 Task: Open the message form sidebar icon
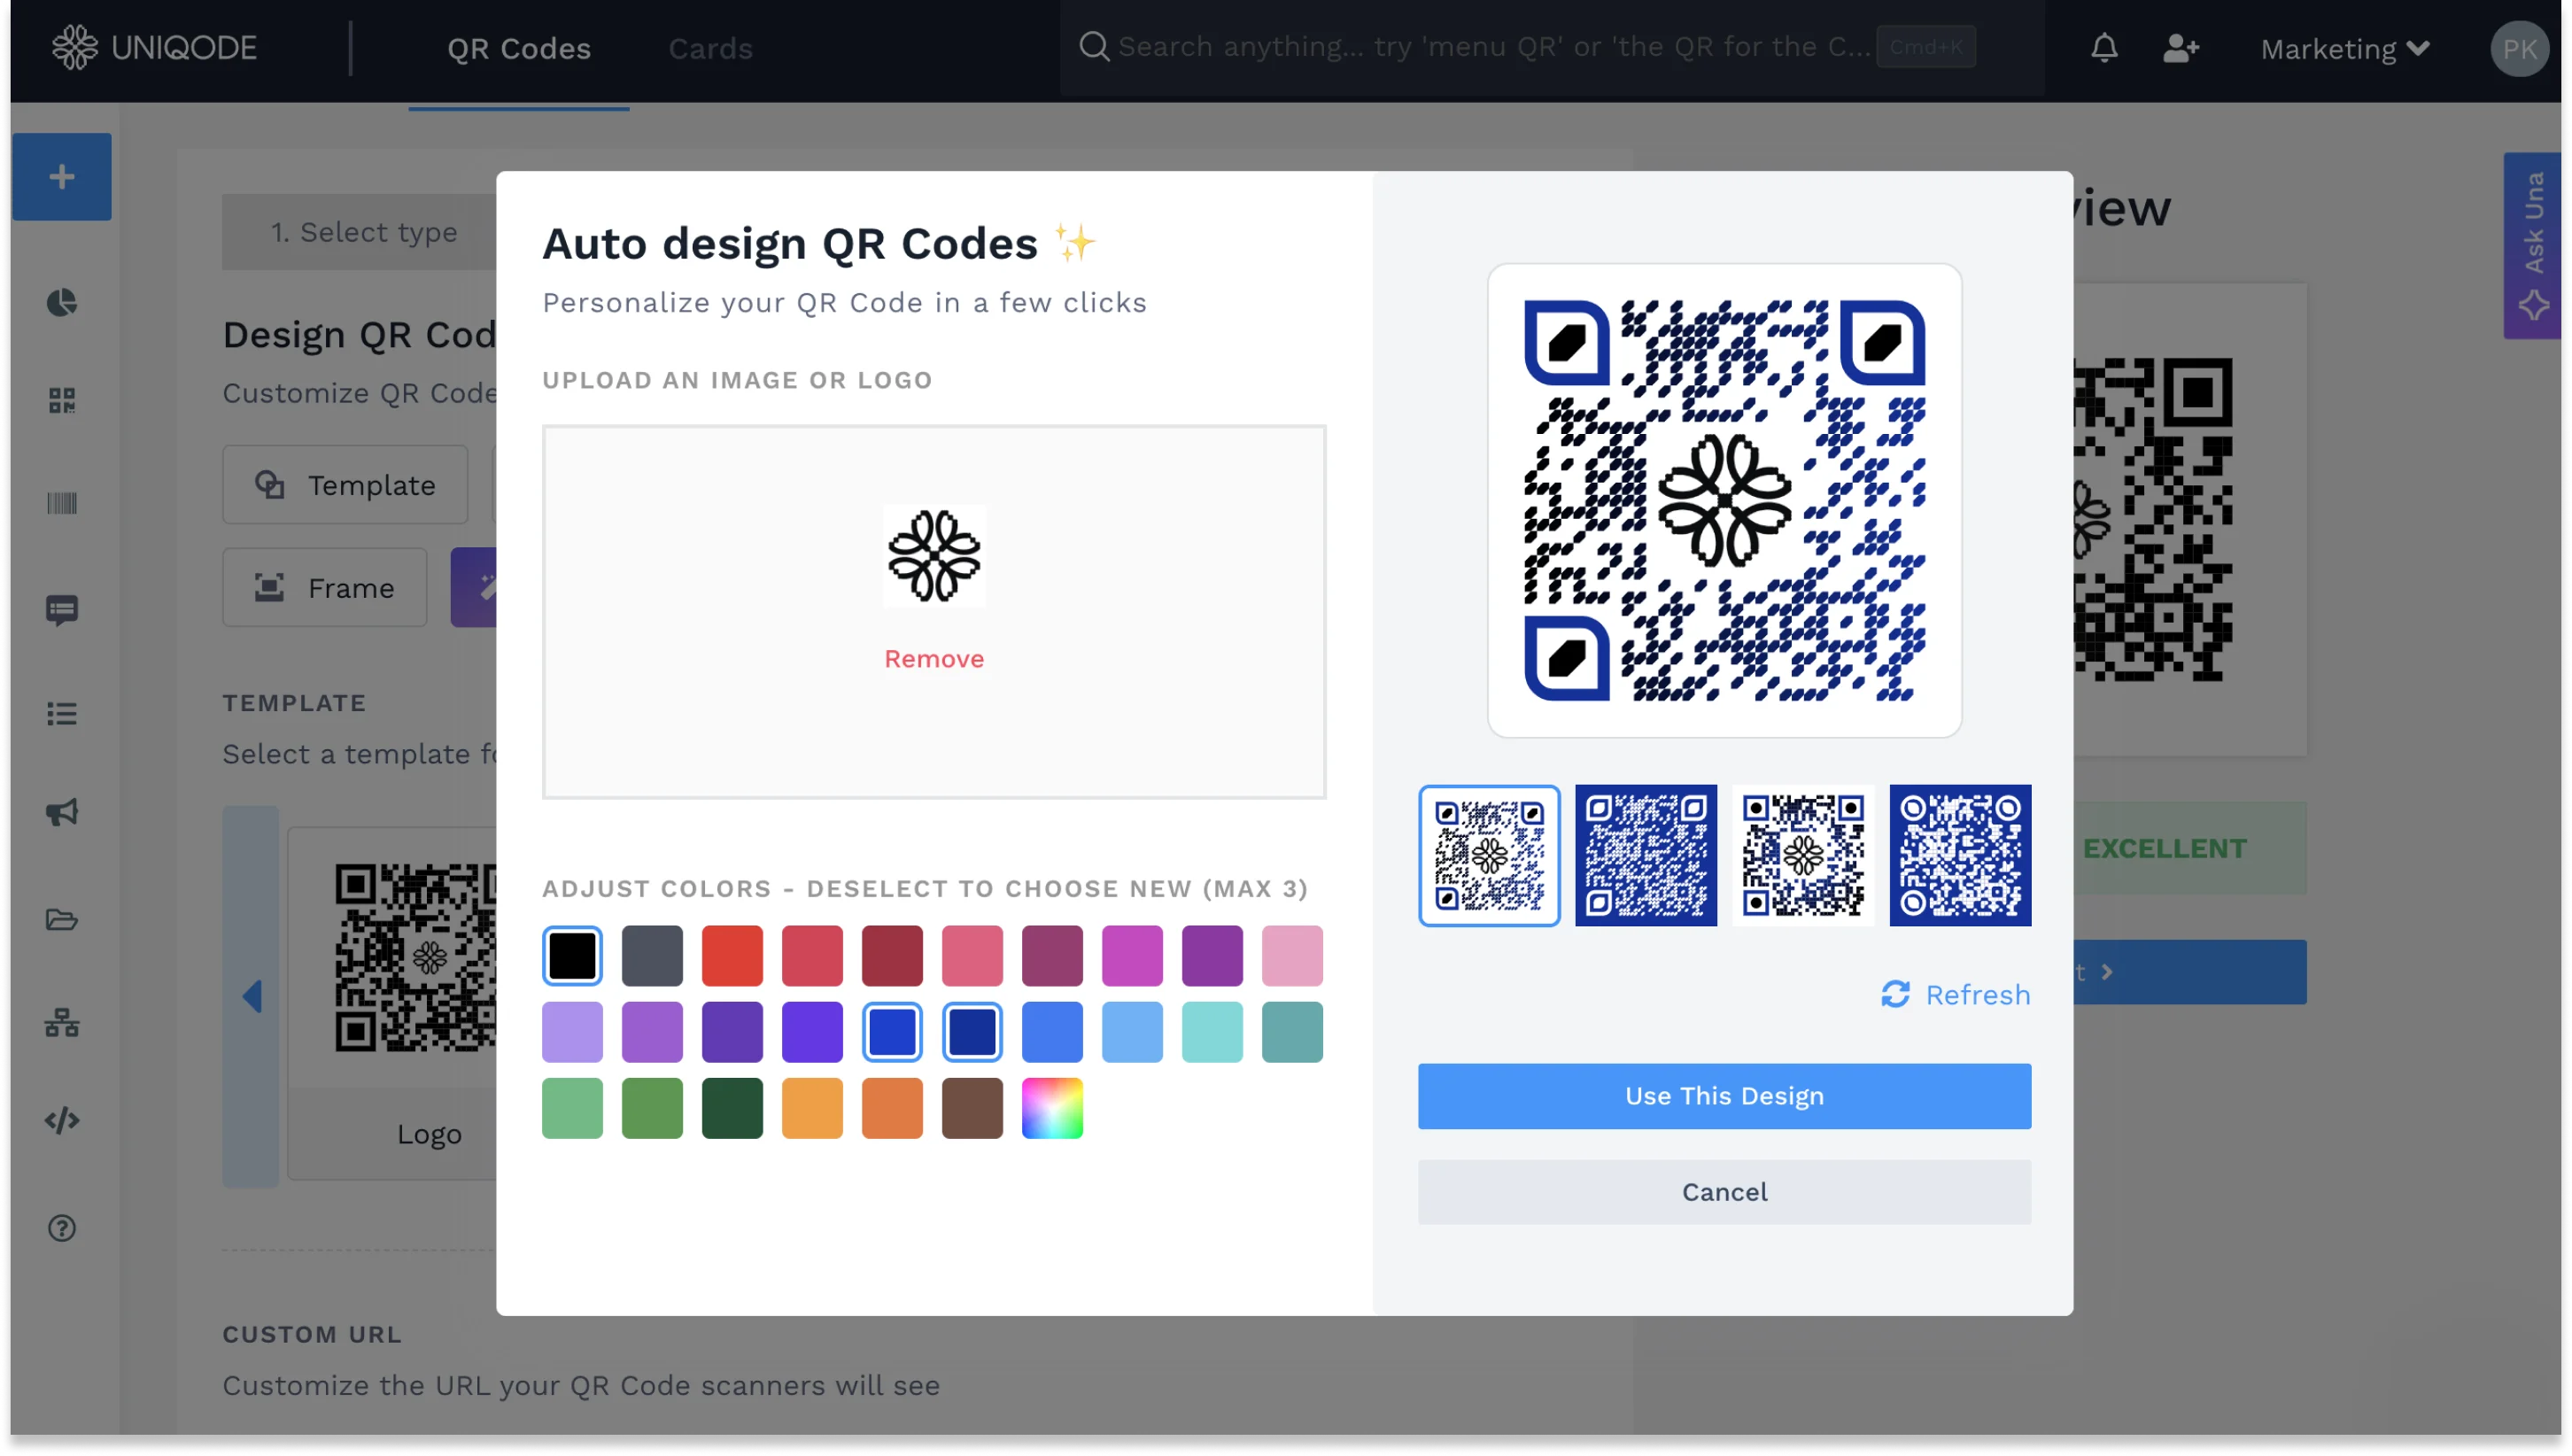tap(62, 610)
